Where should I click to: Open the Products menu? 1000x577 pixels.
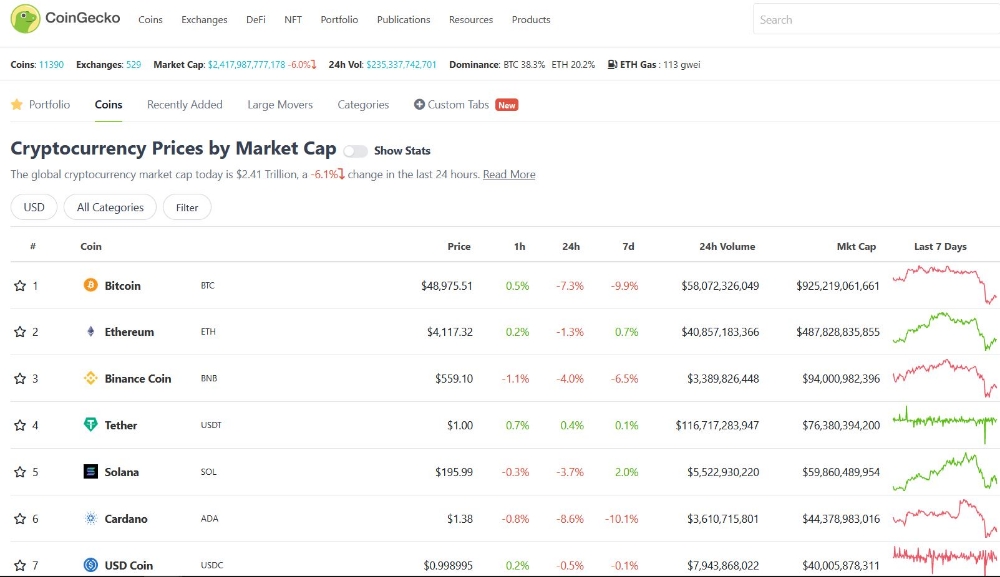(x=531, y=20)
